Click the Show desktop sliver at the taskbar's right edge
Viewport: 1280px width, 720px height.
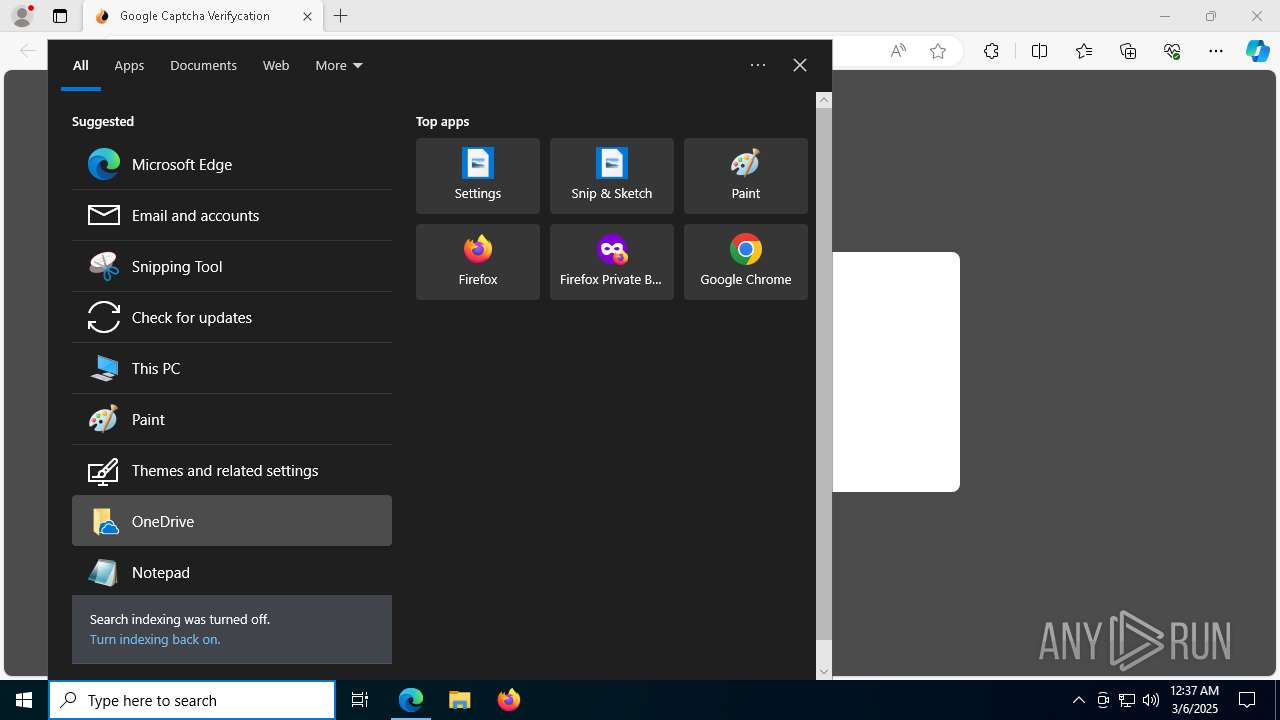point(1277,700)
